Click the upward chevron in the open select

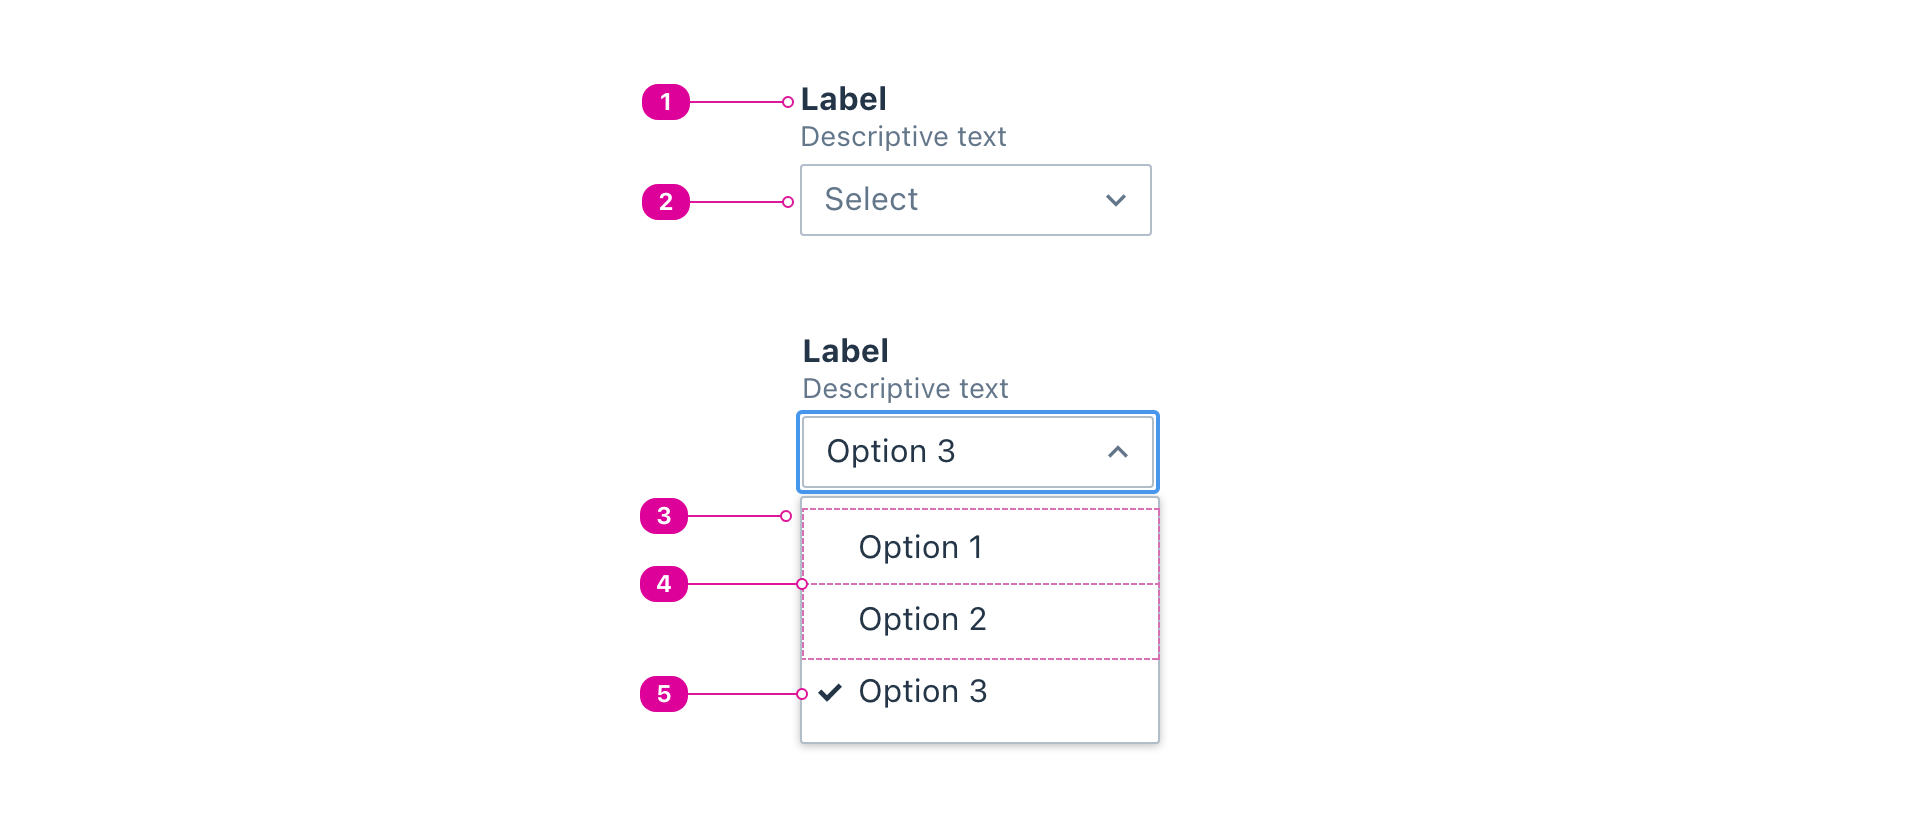tap(1118, 452)
